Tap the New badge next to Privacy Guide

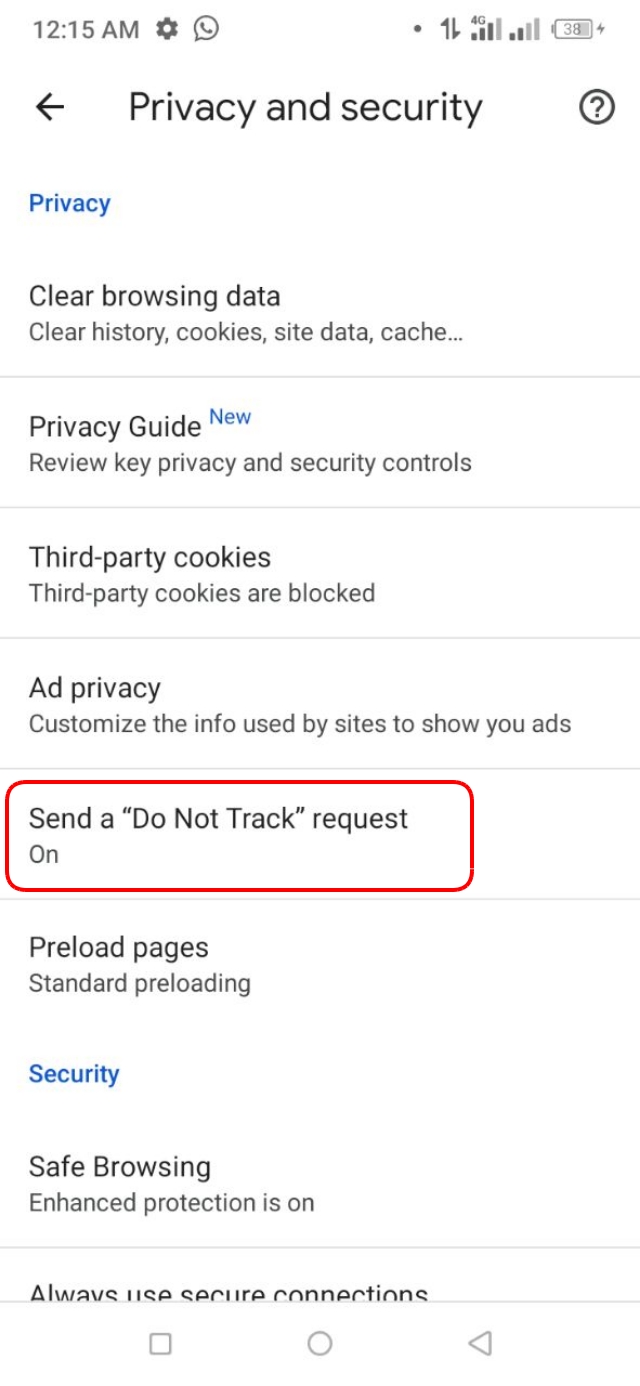point(232,416)
